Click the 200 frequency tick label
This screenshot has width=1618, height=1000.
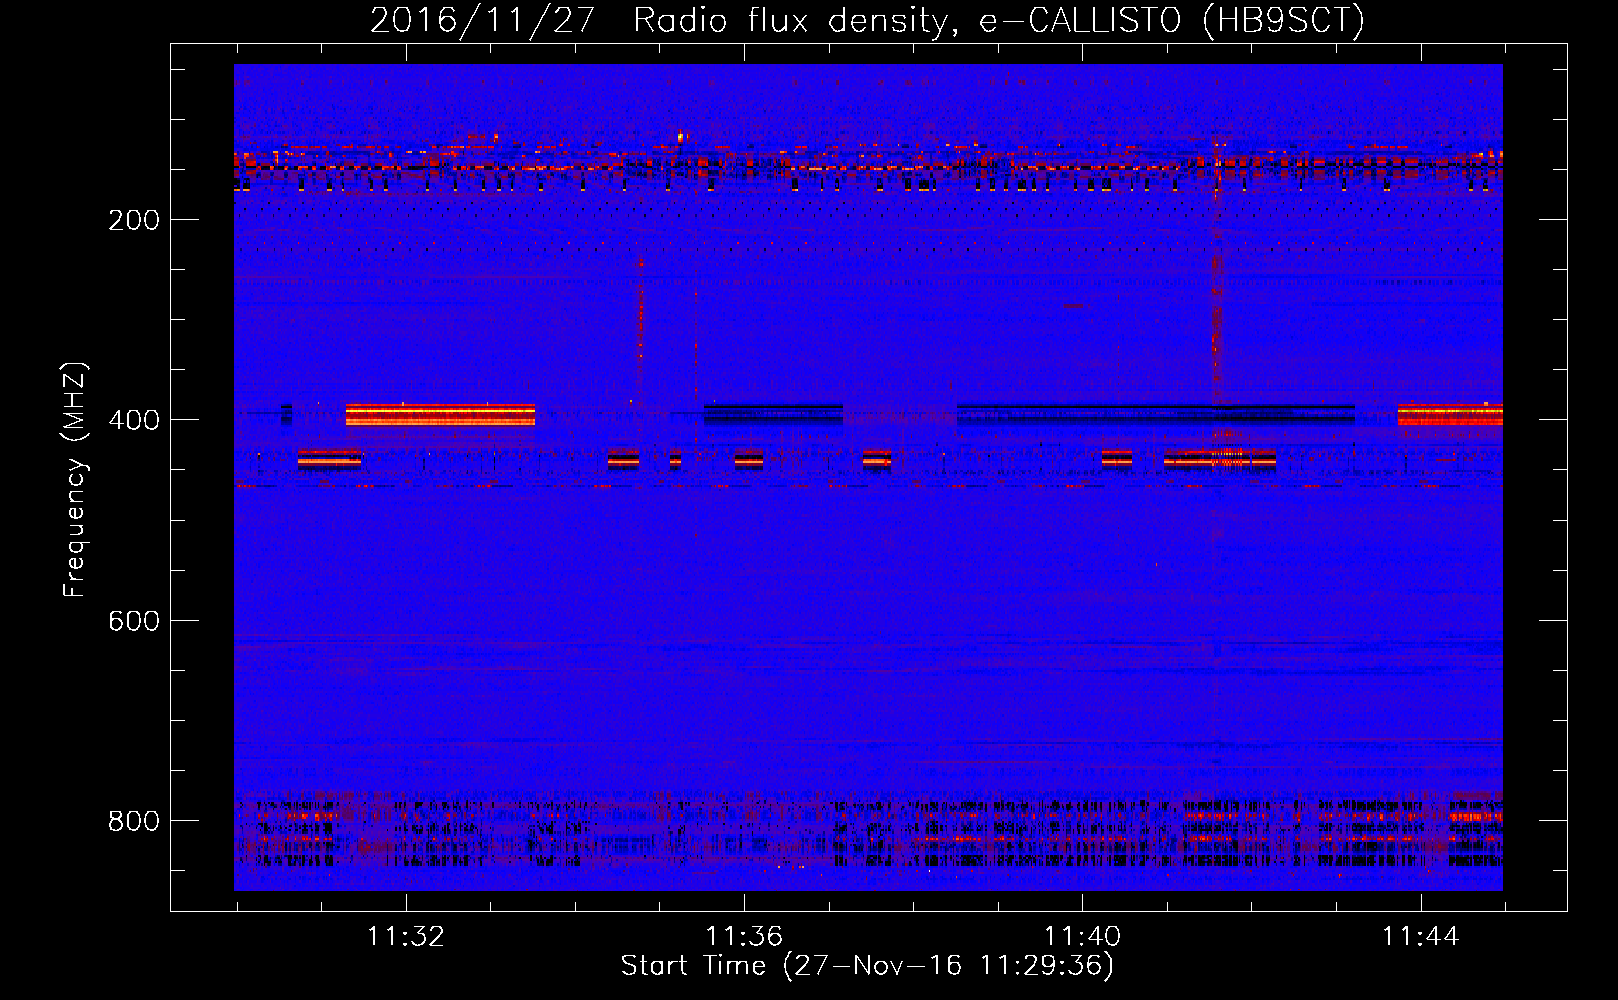[134, 220]
